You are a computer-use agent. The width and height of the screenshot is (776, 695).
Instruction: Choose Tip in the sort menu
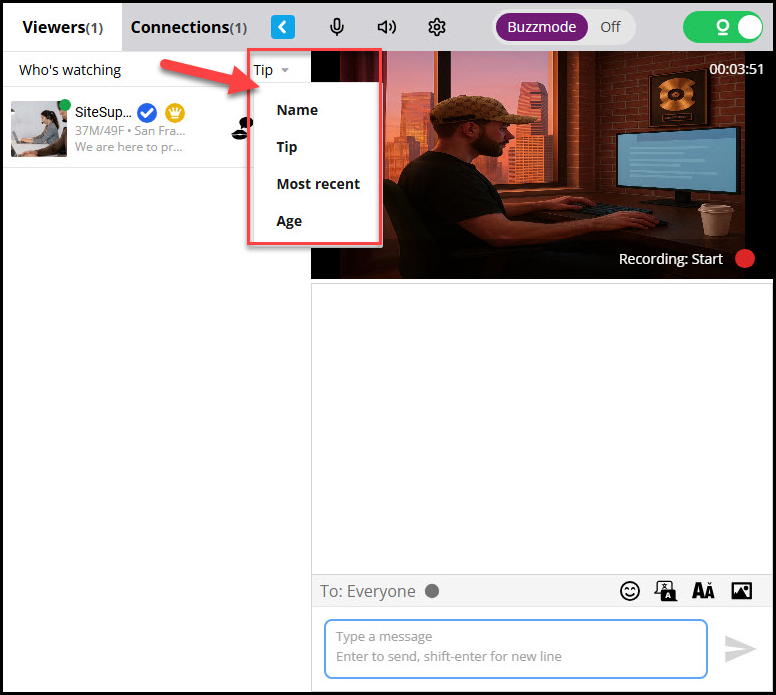[287, 147]
